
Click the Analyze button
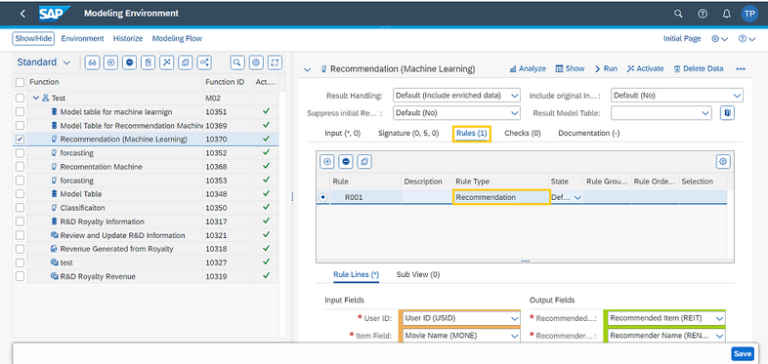pos(528,69)
